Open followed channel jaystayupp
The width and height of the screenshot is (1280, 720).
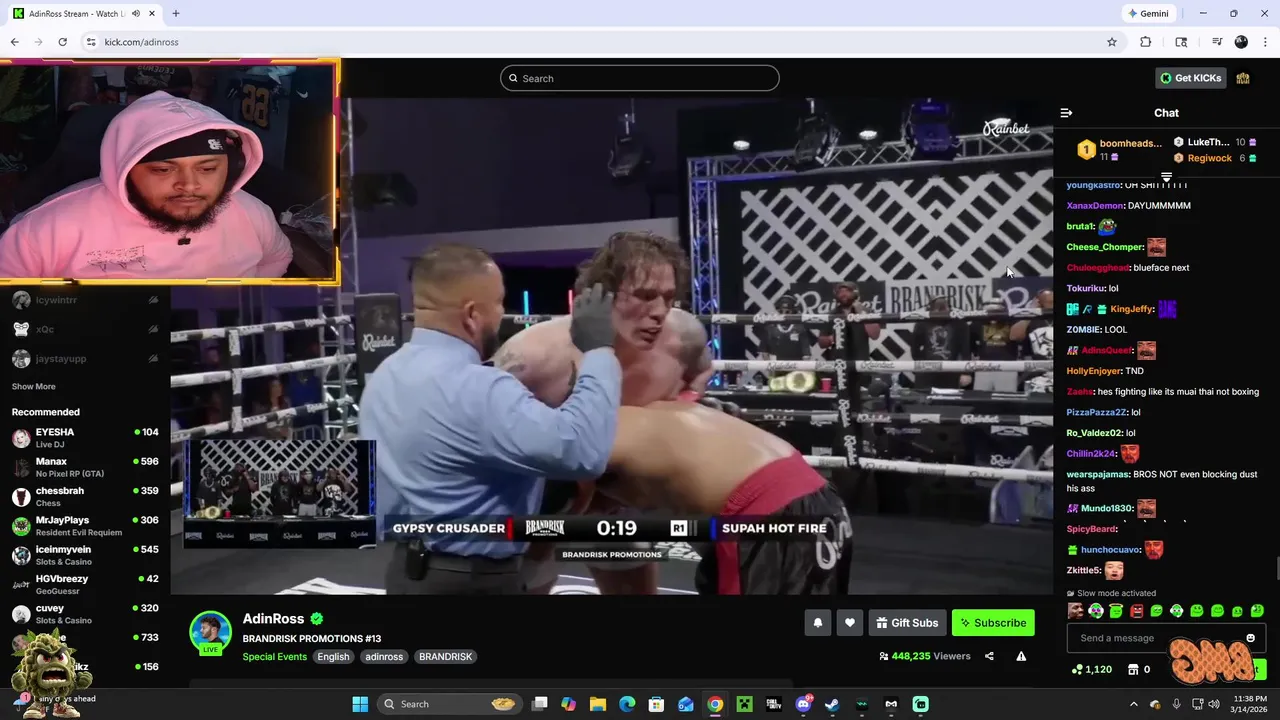pyautogui.click(x=85, y=358)
